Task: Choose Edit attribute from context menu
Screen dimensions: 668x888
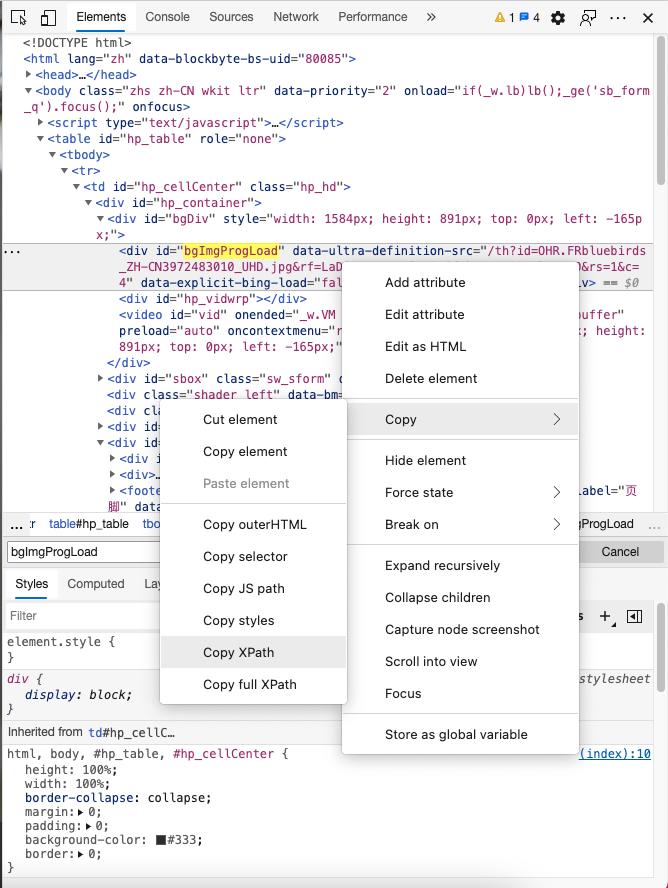Action: point(460,314)
